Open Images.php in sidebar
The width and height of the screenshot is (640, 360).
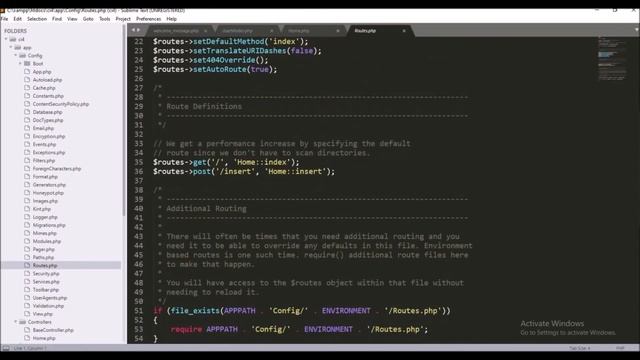tap(45, 201)
